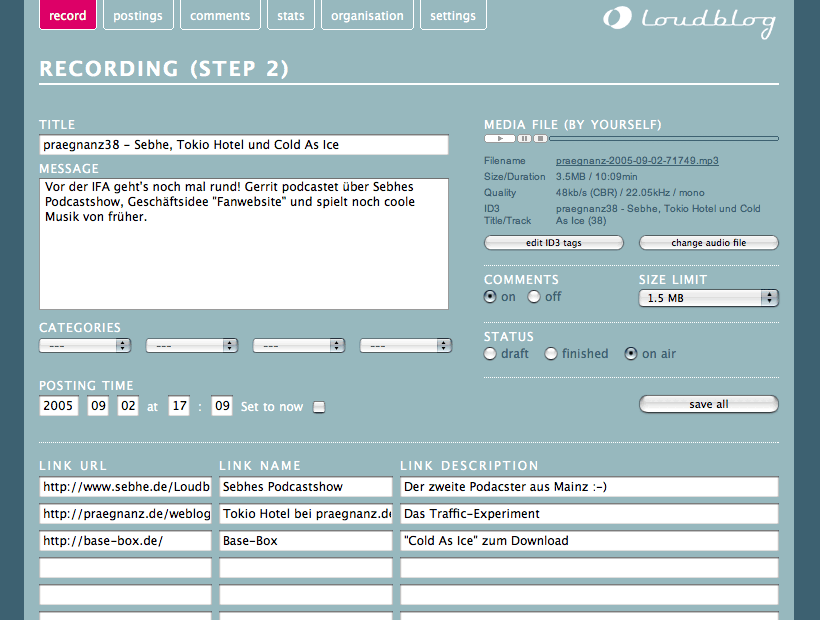Open the fourth Categories dropdown

click(x=406, y=346)
